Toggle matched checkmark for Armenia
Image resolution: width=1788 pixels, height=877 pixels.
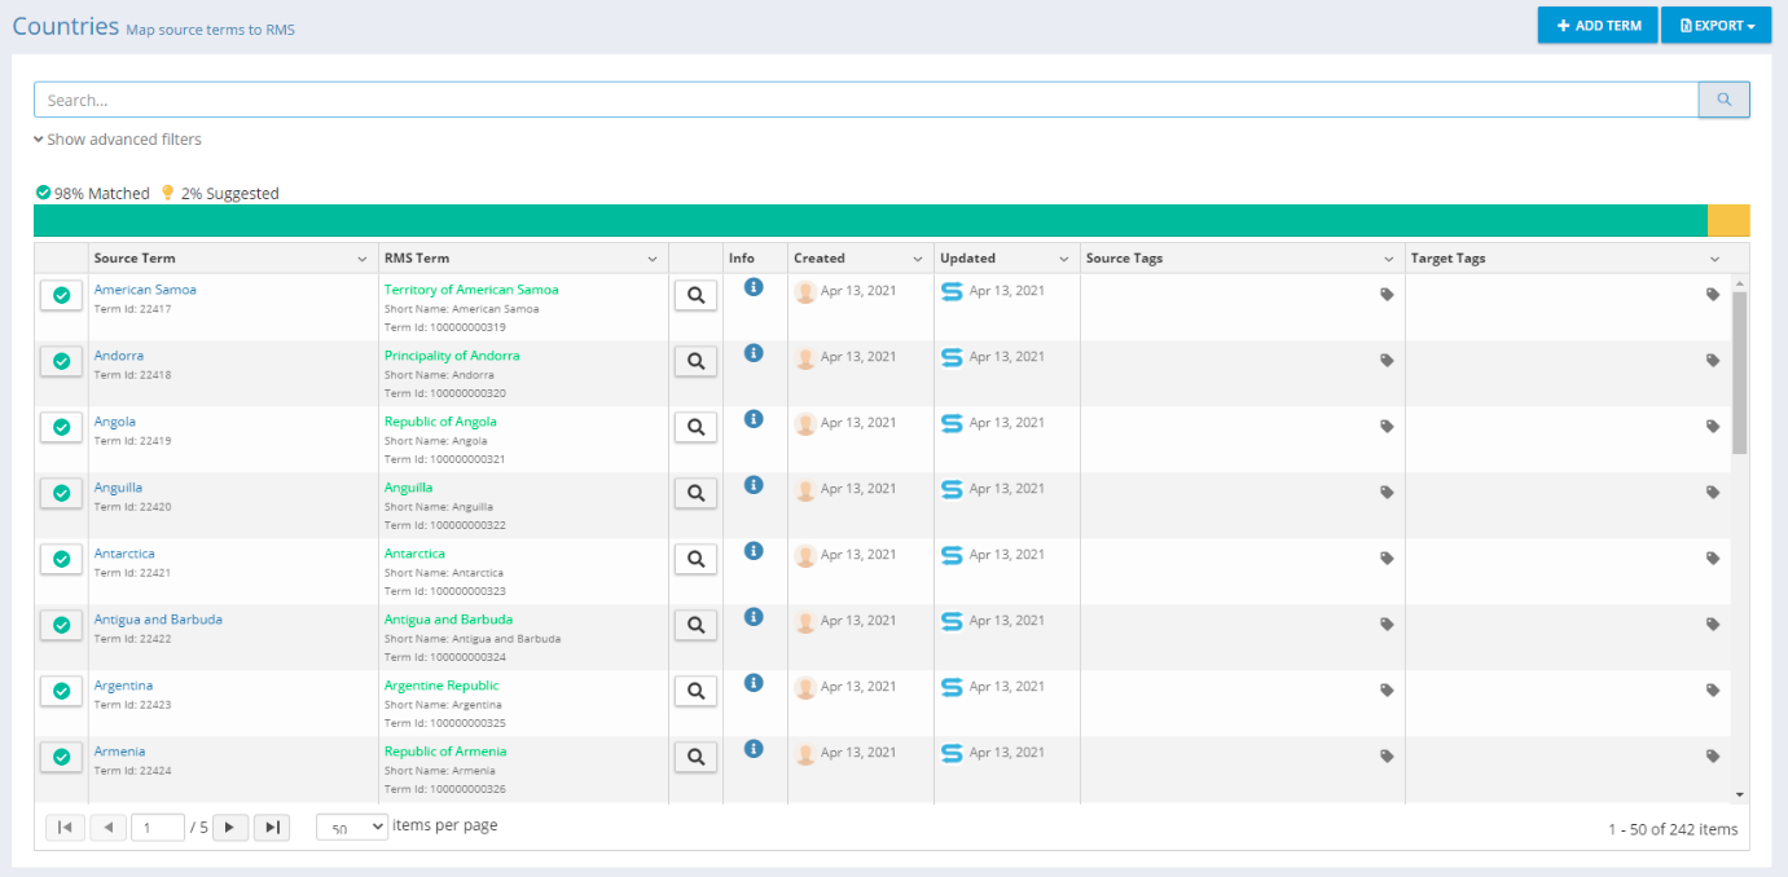coord(62,758)
